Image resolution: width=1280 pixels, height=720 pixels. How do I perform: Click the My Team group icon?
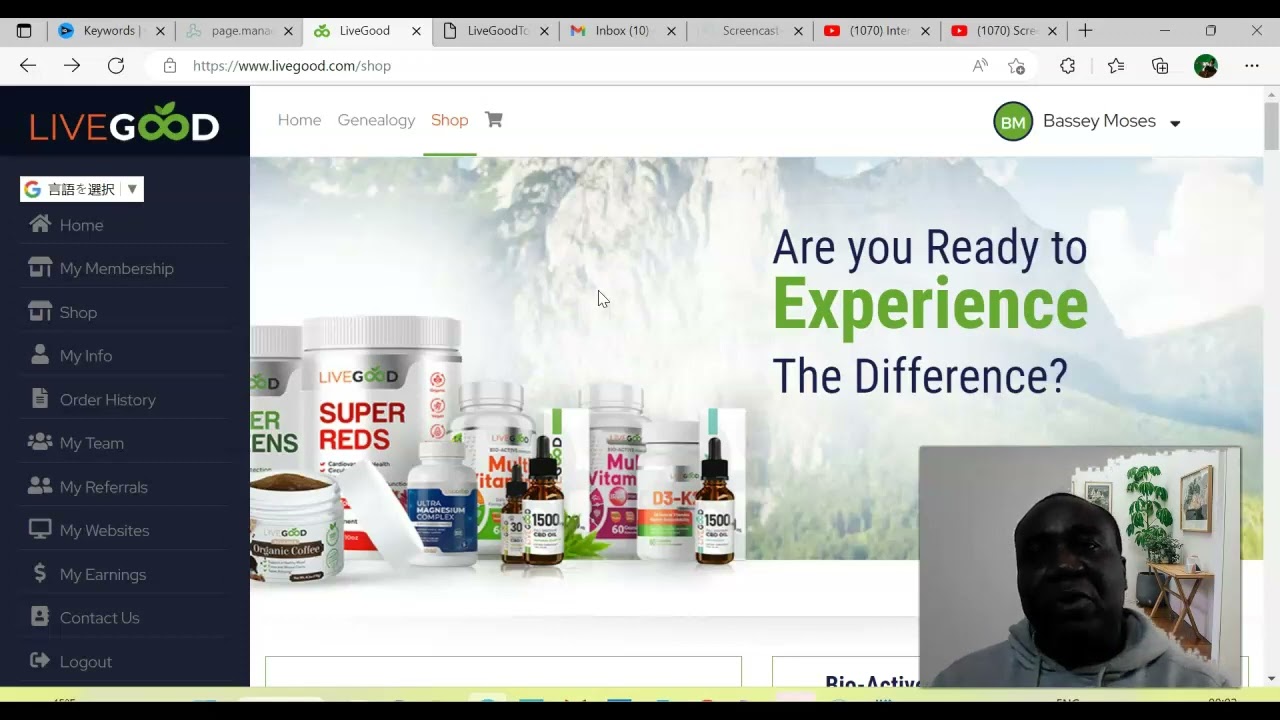pos(40,442)
